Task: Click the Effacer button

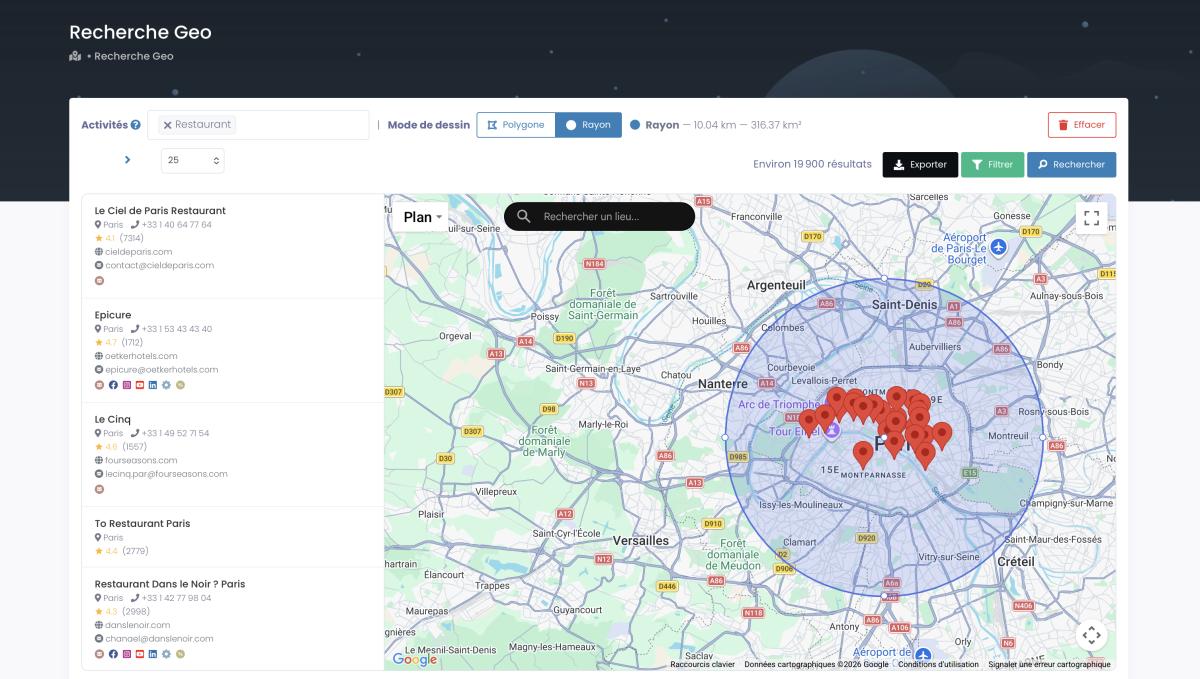Action: (1082, 125)
